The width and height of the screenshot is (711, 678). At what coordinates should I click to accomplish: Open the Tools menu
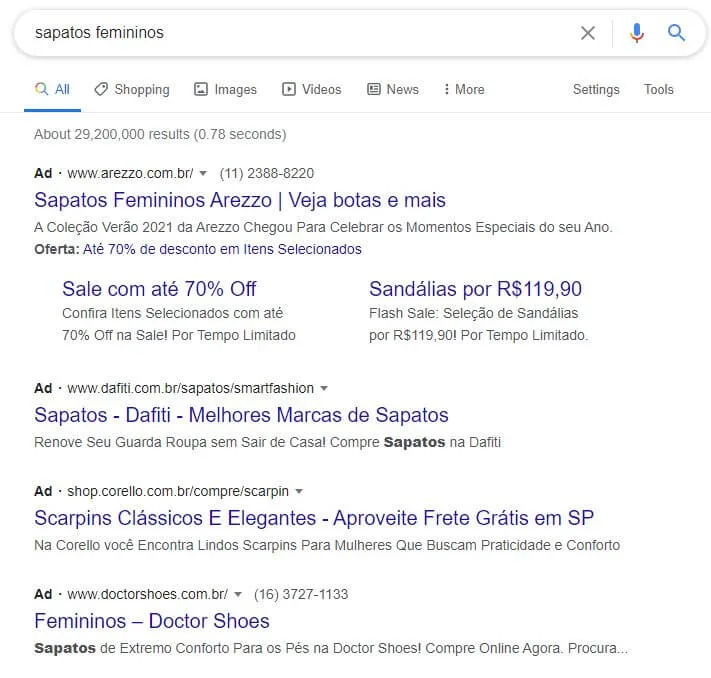tap(658, 89)
